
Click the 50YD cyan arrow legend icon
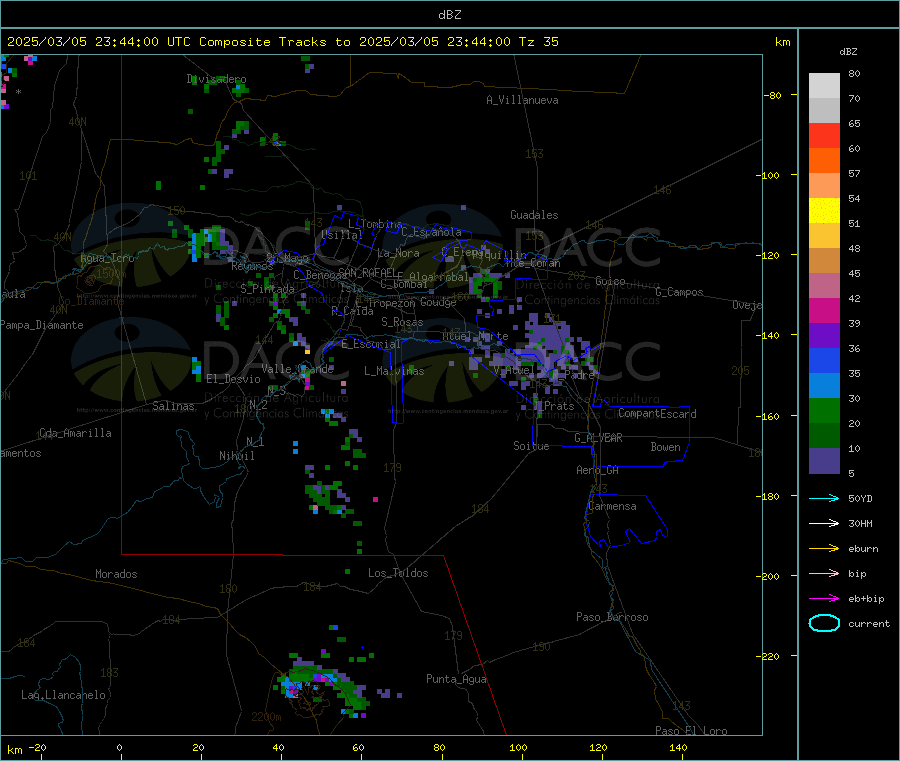point(824,498)
